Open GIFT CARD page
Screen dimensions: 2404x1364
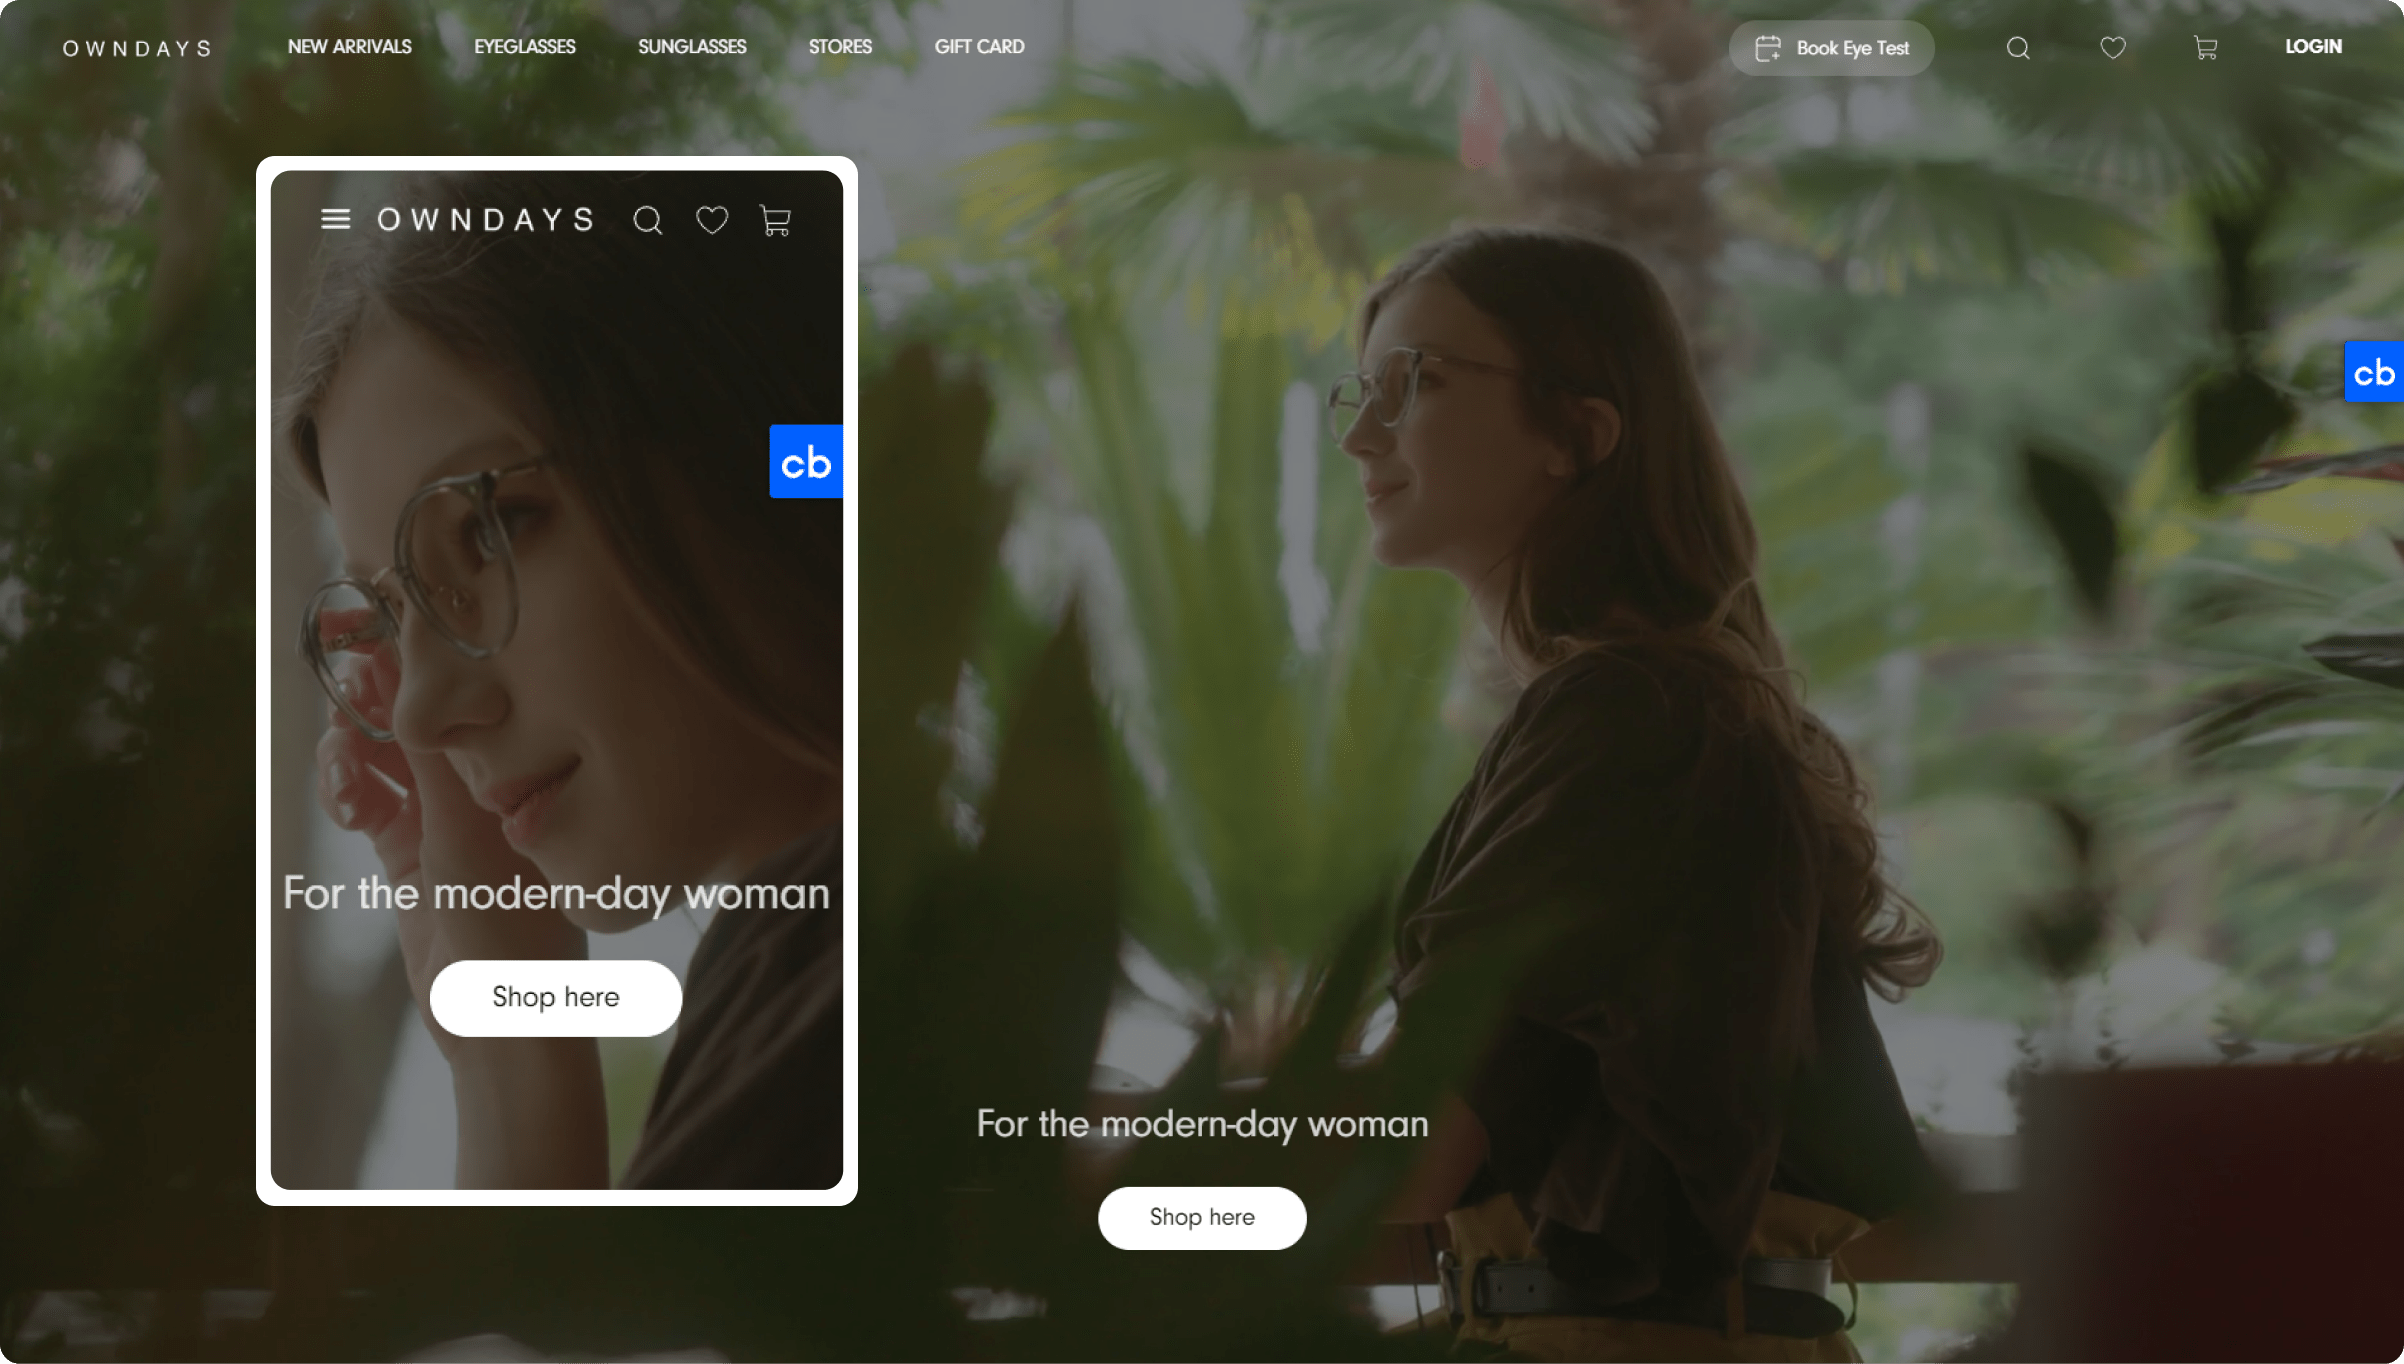coord(979,47)
